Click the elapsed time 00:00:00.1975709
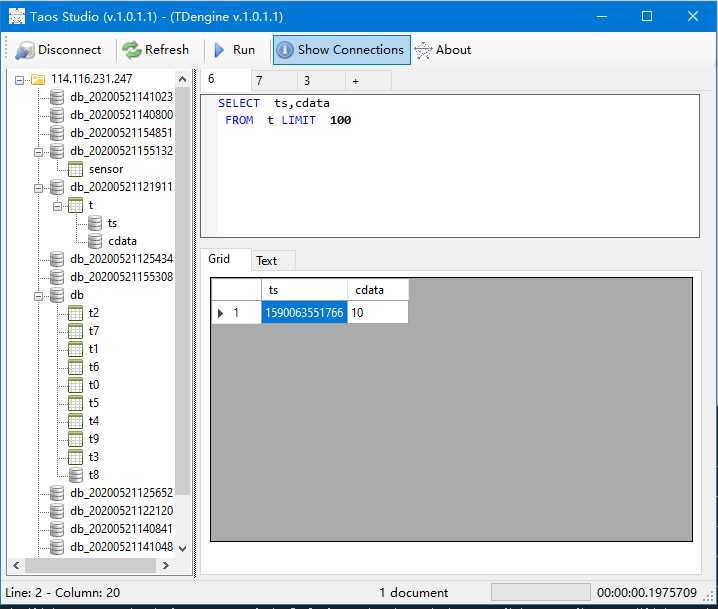The width and height of the screenshot is (718, 609). pos(647,593)
